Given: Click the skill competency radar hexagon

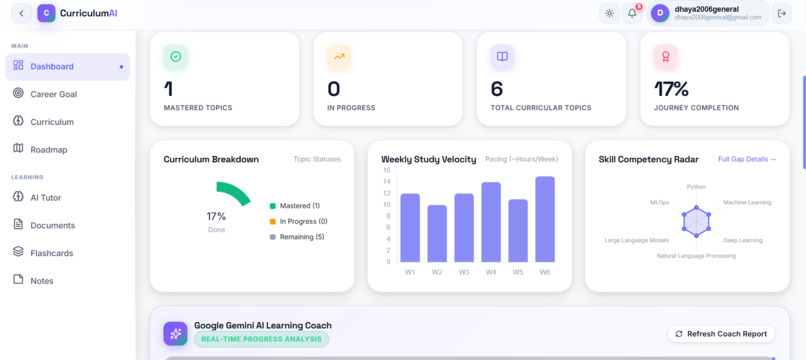Looking at the screenshot, I should click(696, 222).
